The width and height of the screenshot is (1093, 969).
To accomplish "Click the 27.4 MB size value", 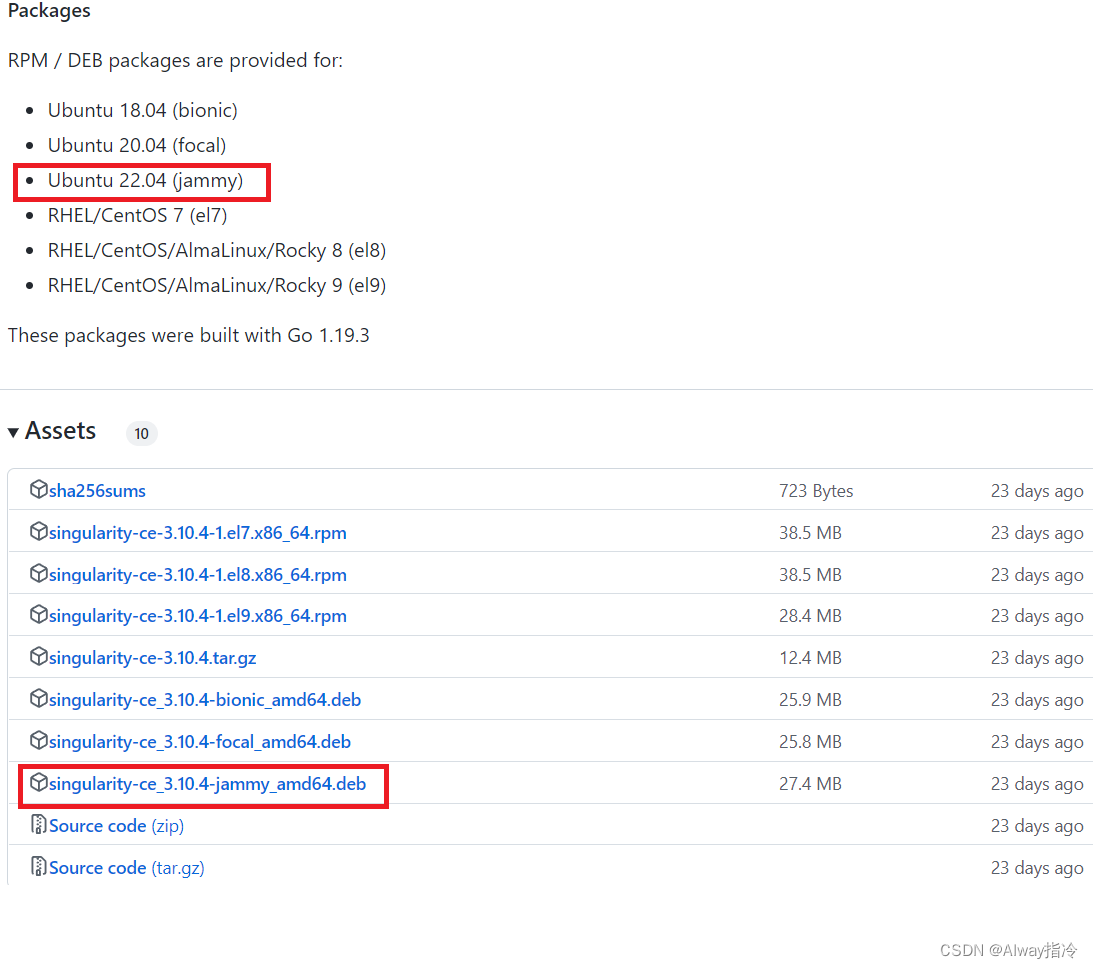I will pyautogui.click(x=811, y=784).
